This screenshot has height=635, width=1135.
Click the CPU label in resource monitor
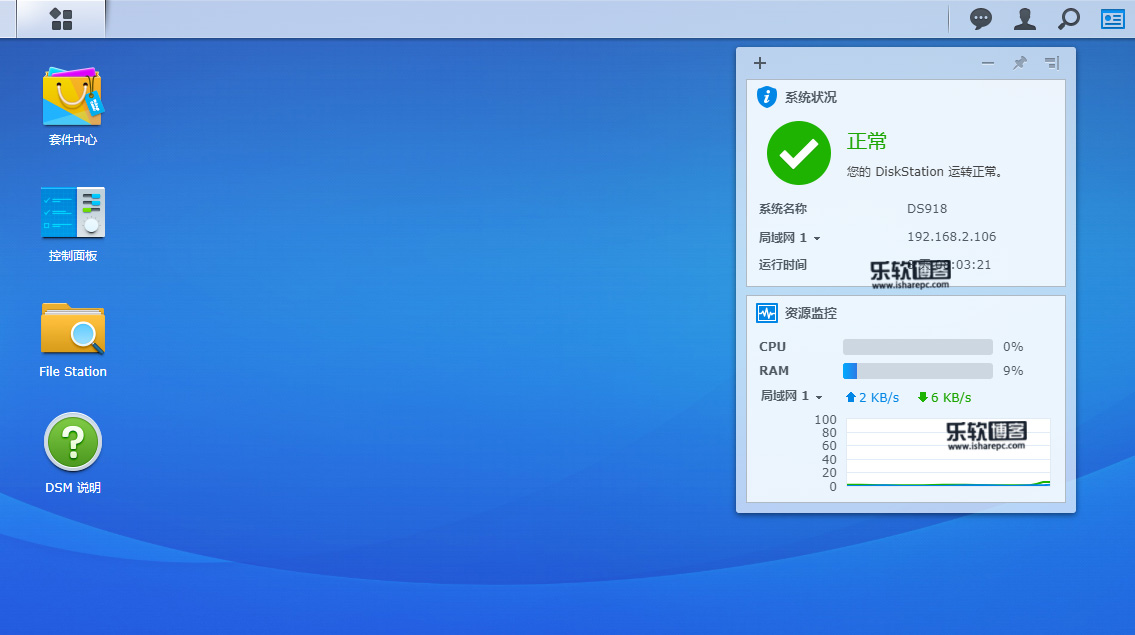point(772,347)
